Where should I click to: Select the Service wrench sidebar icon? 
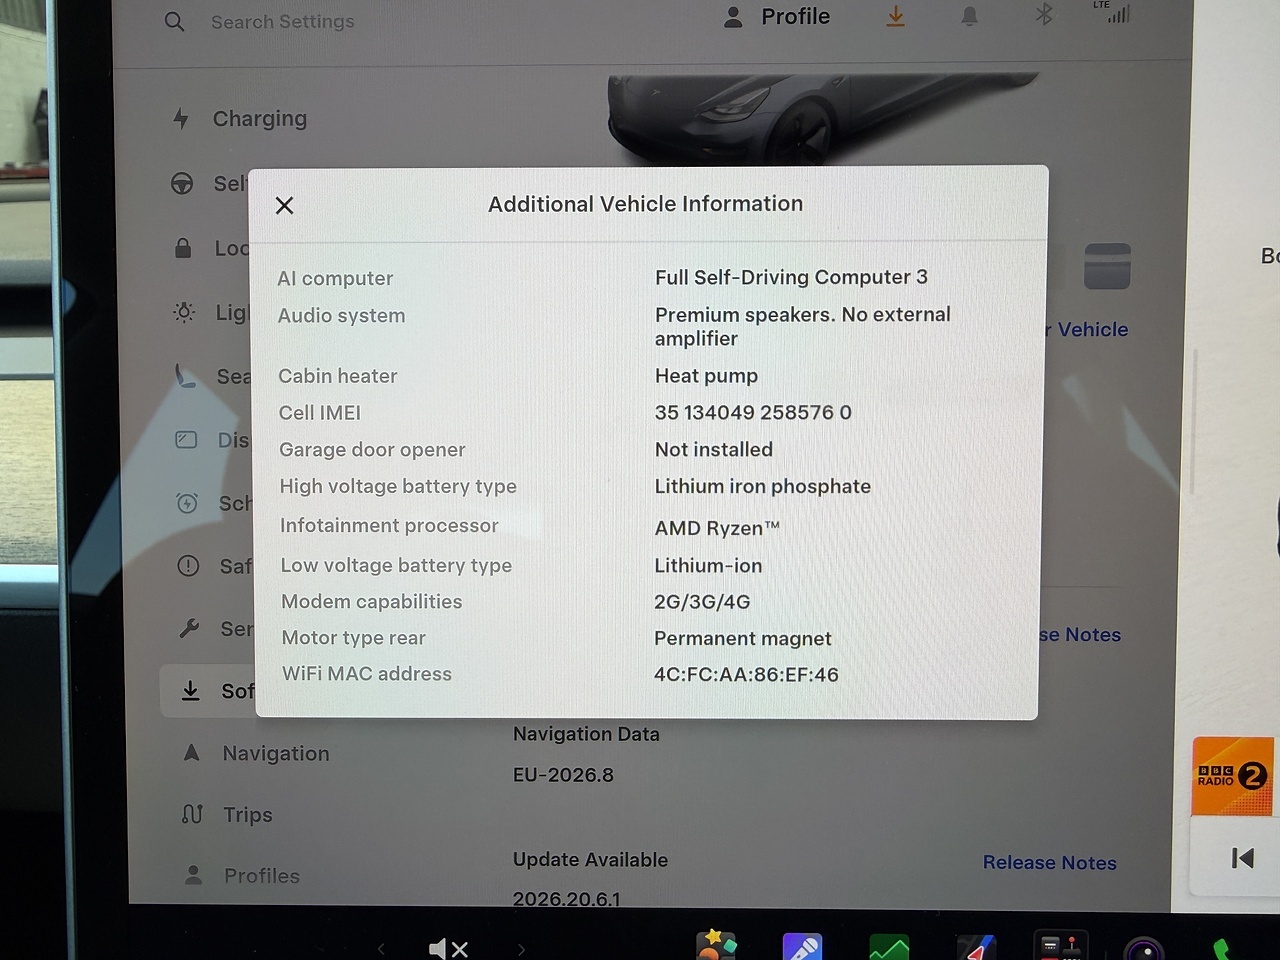tap(189, 628)
